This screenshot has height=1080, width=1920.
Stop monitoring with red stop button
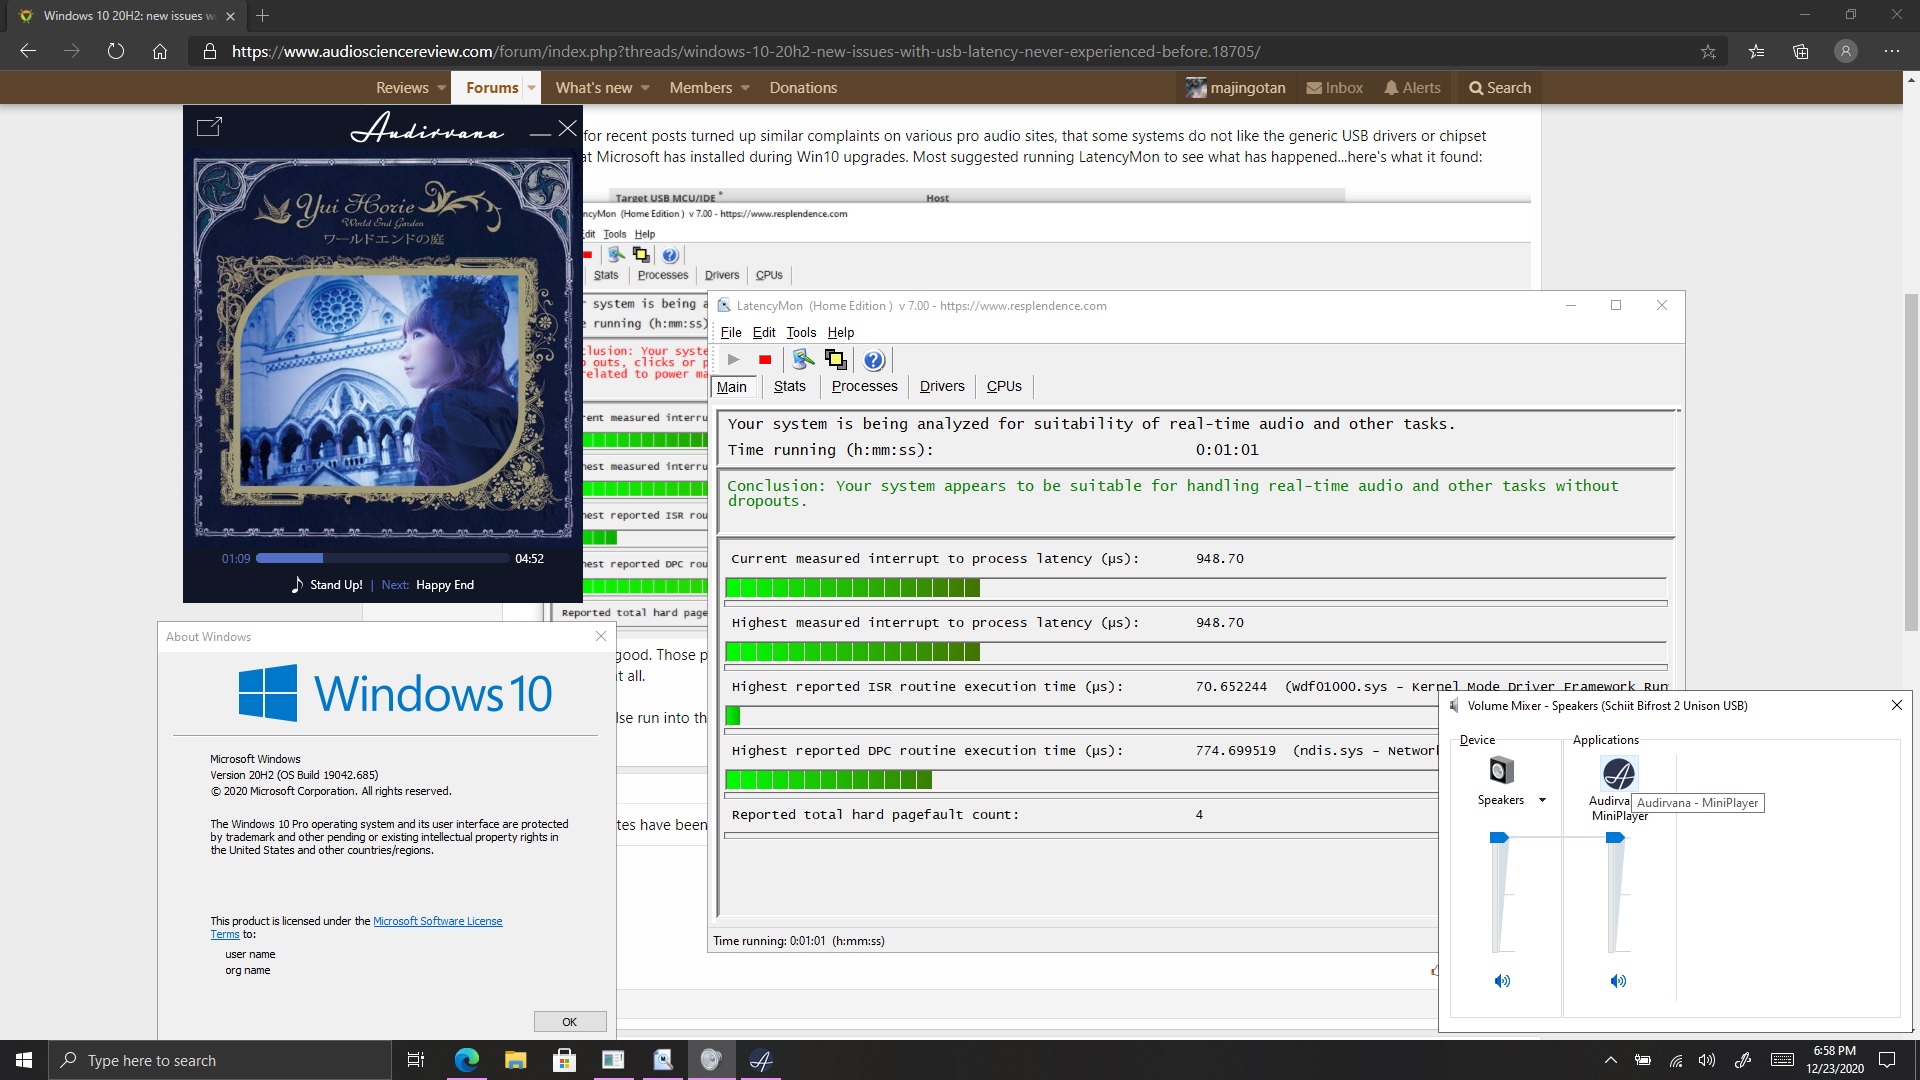[x=765, y=360]
